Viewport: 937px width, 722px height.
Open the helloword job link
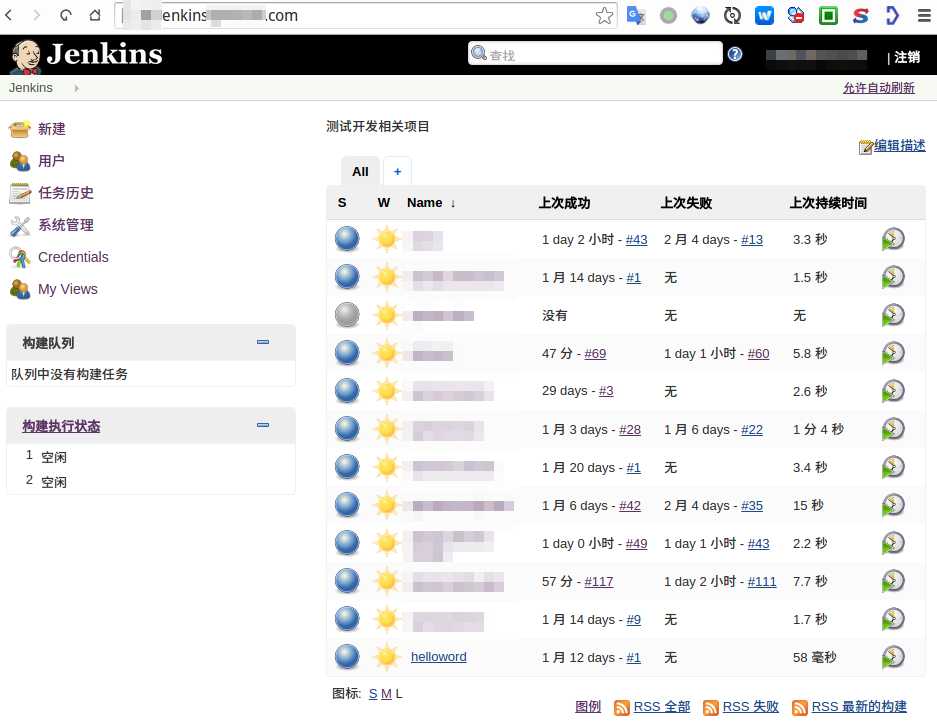pos(439,657)
